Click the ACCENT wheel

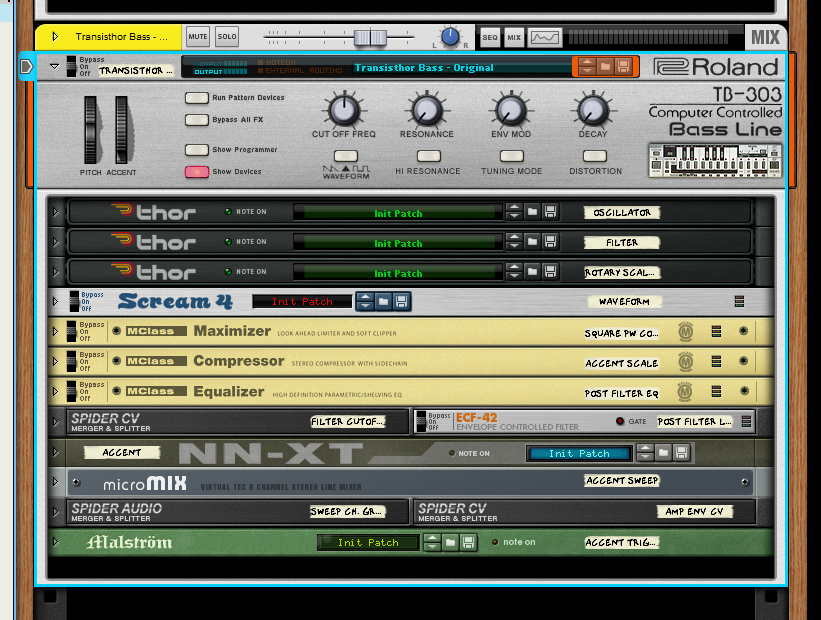(121, 129)
